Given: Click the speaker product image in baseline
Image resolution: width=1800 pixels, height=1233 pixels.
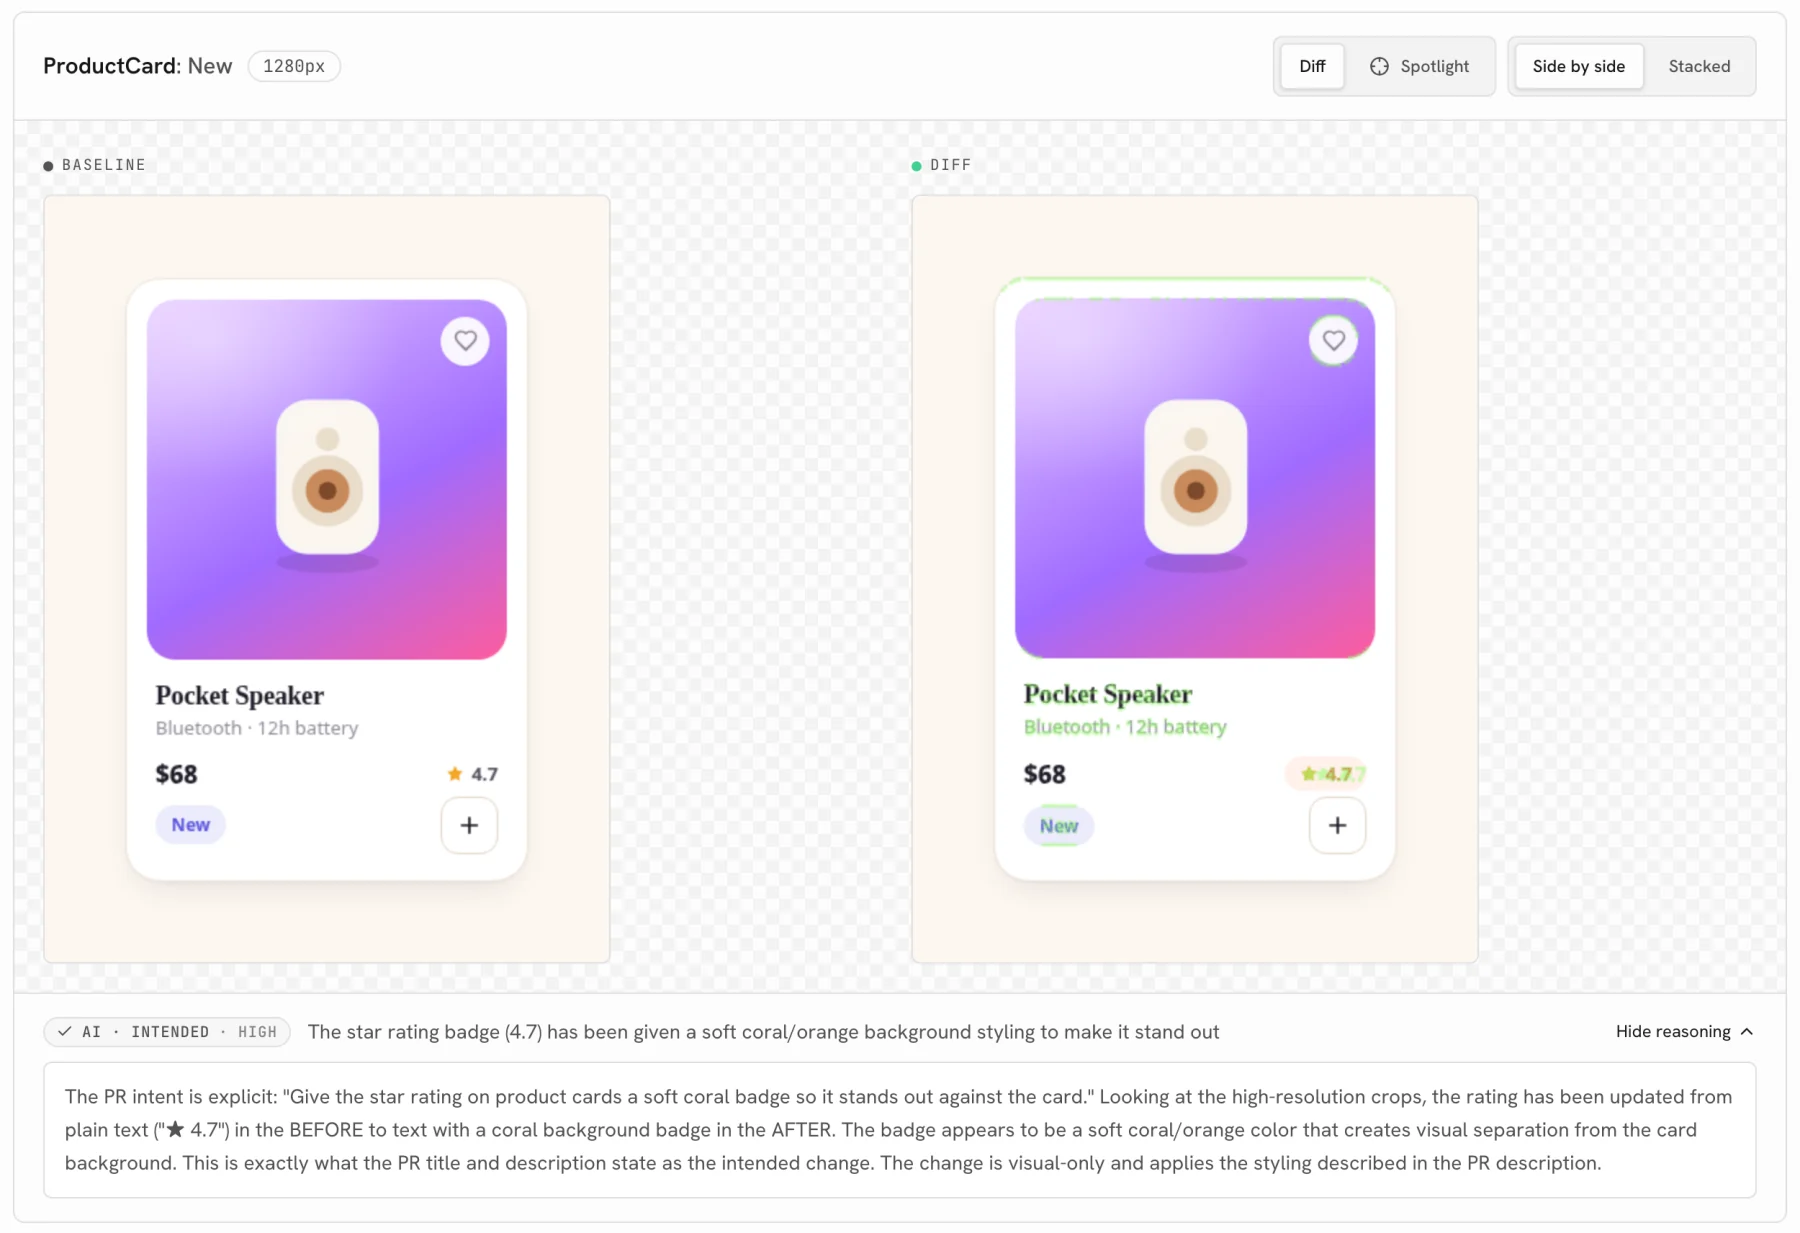Looking at the screenshot, I should point(327,479).
